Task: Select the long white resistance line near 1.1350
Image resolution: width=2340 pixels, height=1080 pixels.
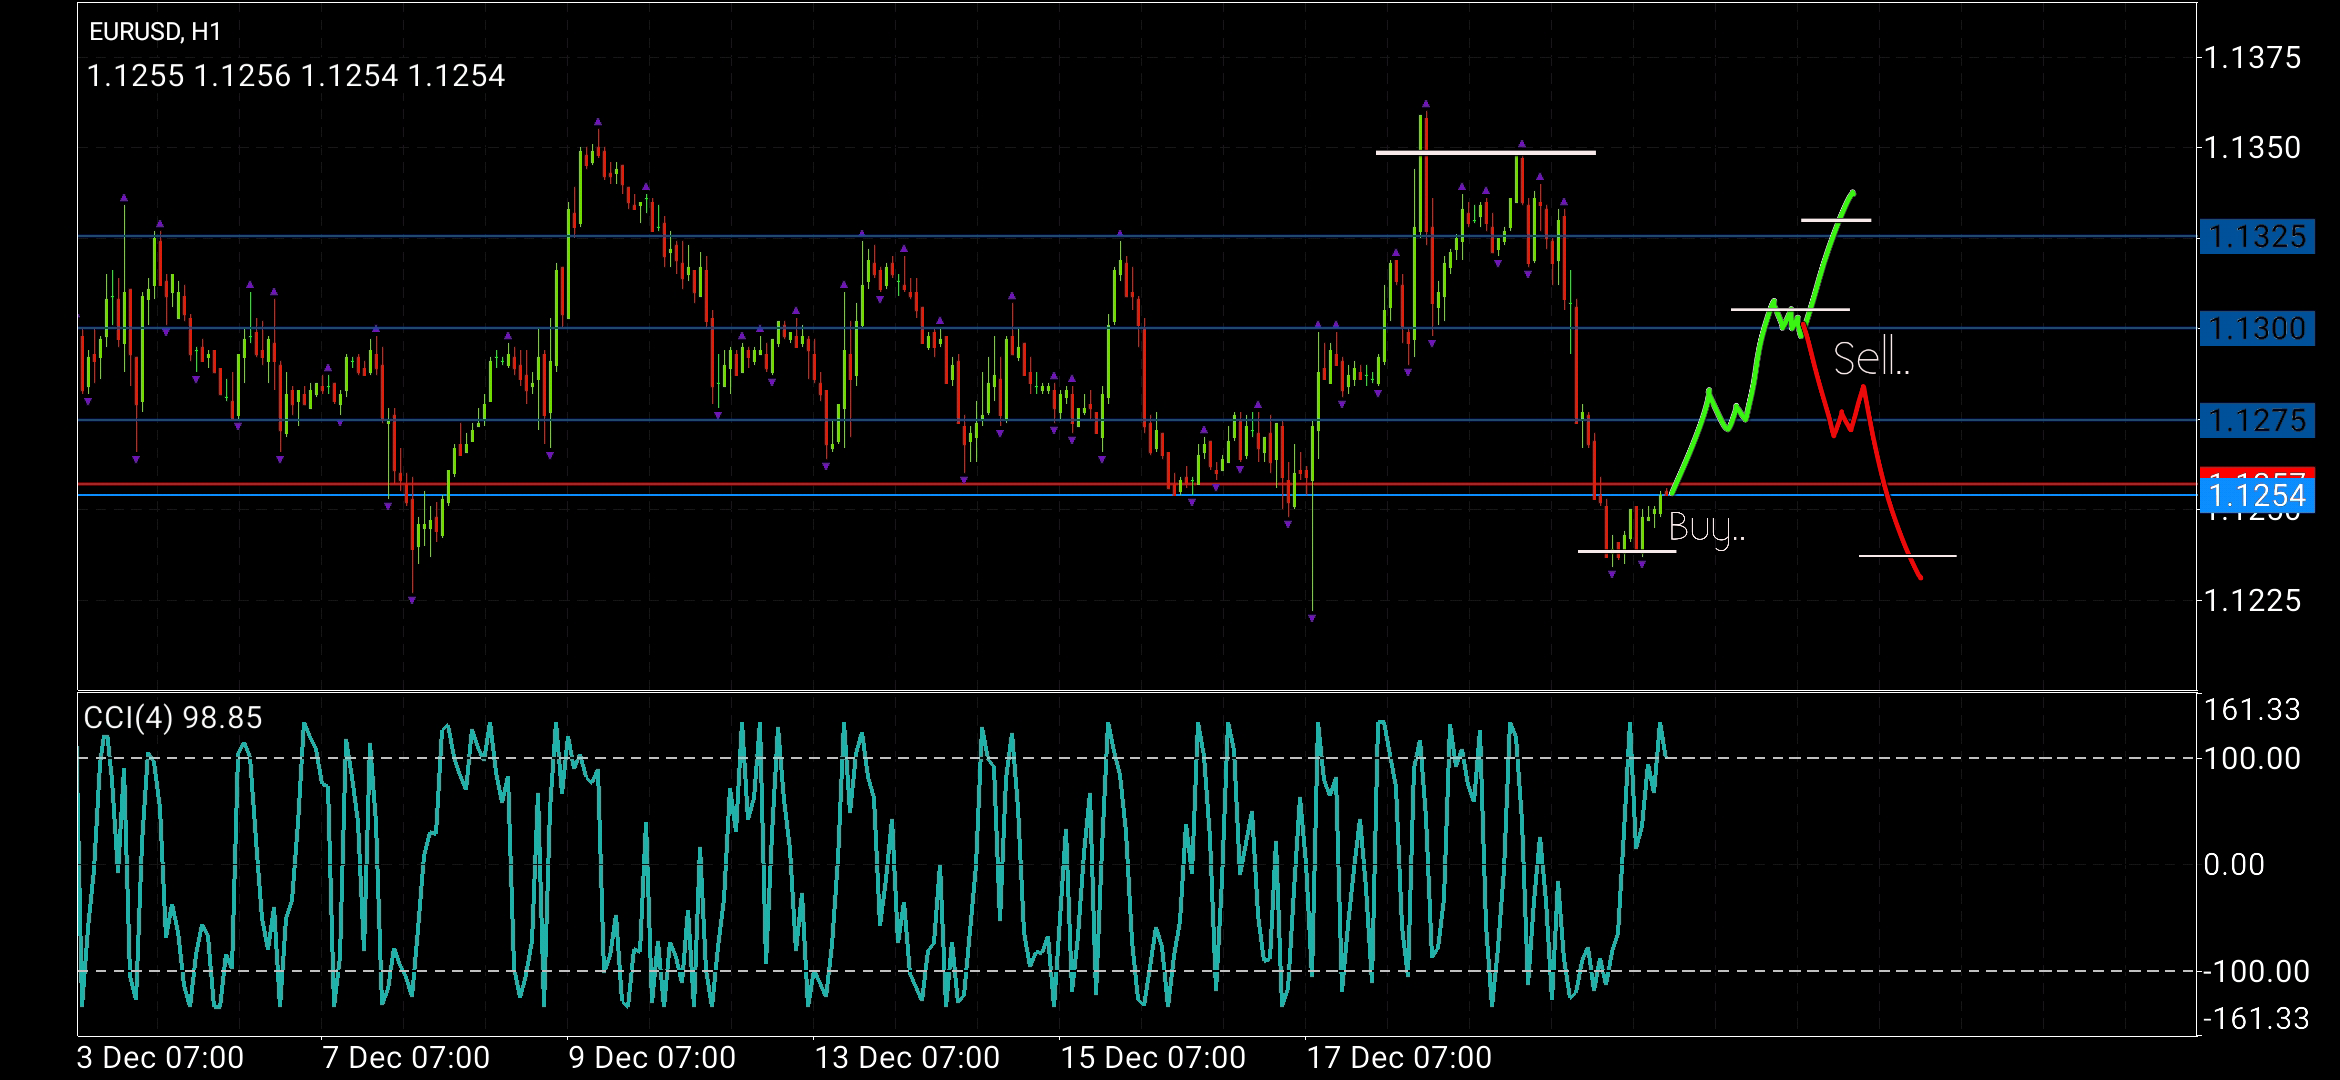Action: click(x=1485, y=153)
